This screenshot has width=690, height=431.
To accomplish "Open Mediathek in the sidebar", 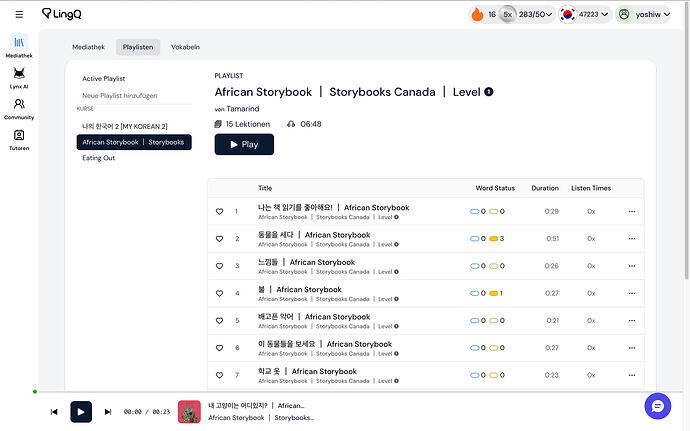I will (19, 46).
